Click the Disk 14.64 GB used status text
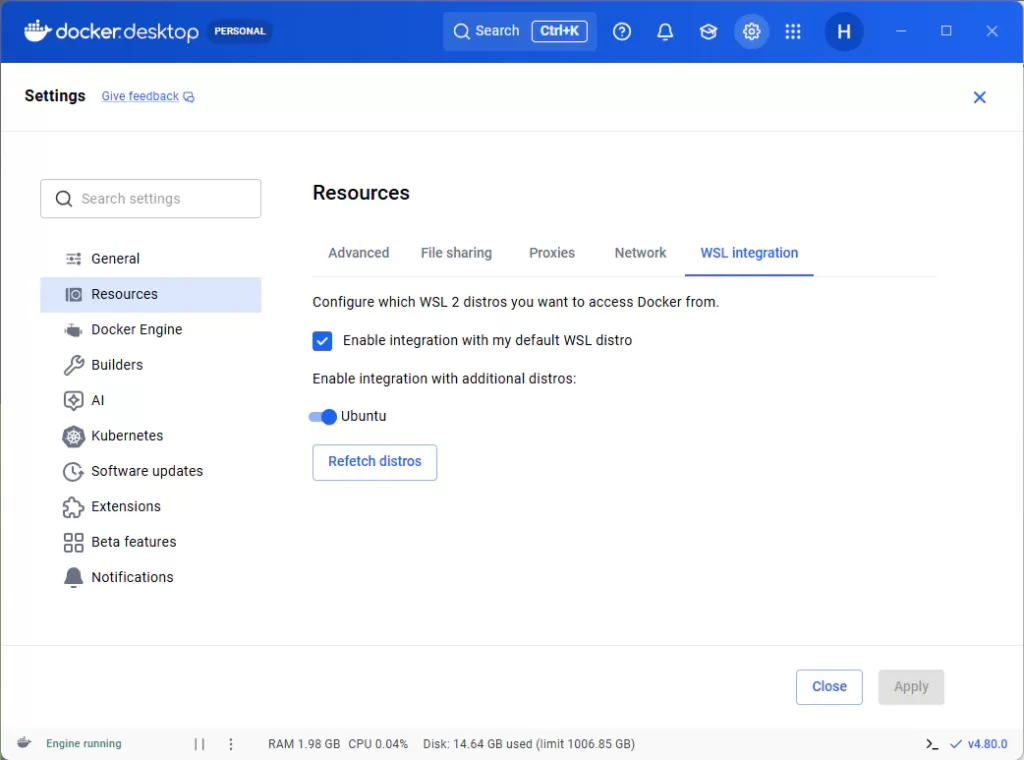Viewport: 1024px width, 760px height. (529, 744)
